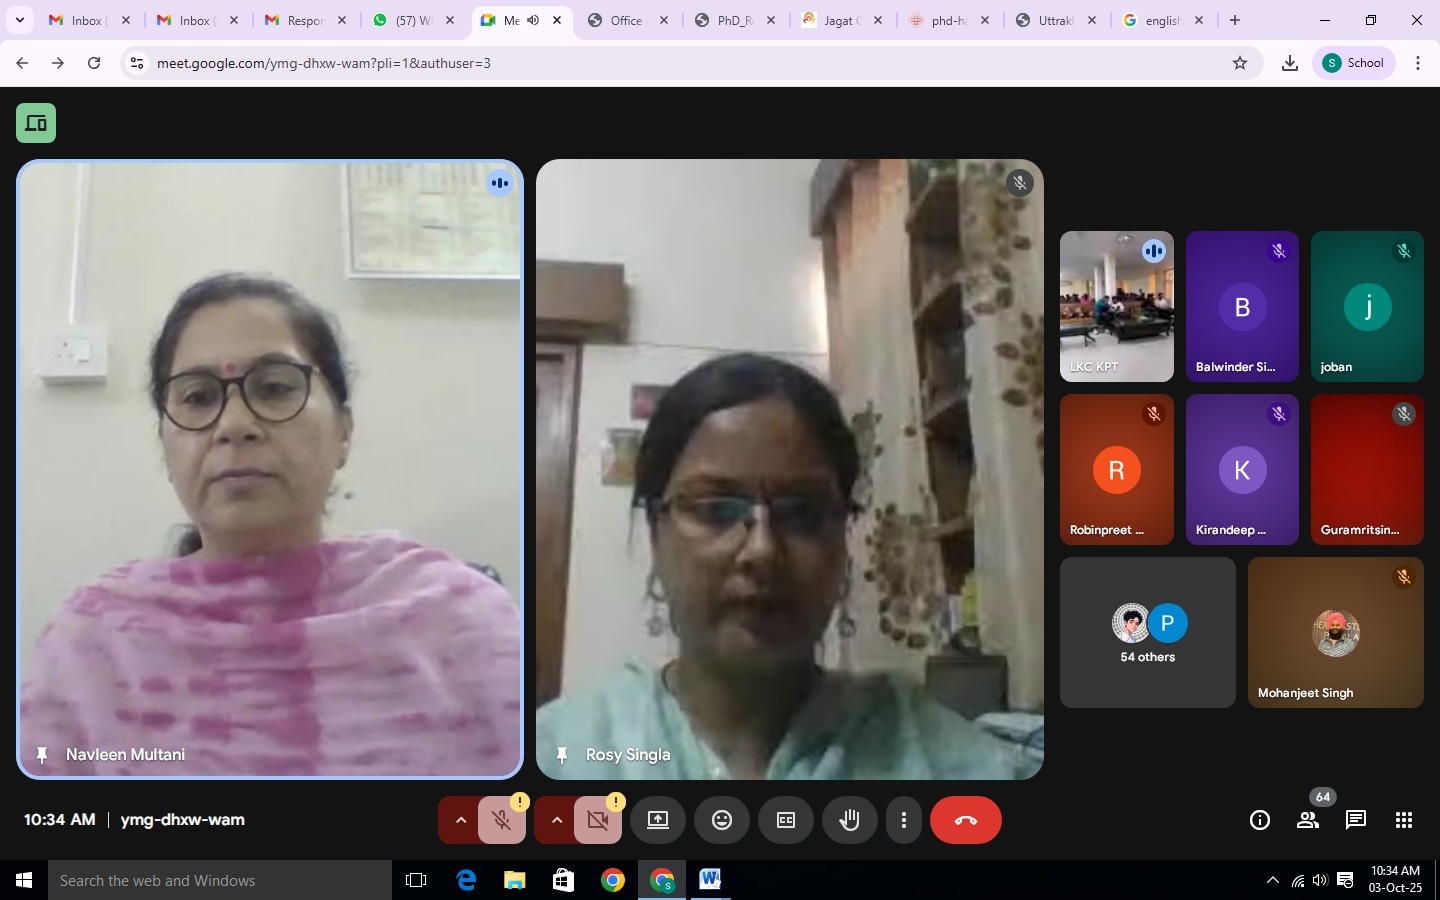The width and height of the screenshot is (1440, 900).
Task: Toggle closed captions
Action: [x=786, y=820]
